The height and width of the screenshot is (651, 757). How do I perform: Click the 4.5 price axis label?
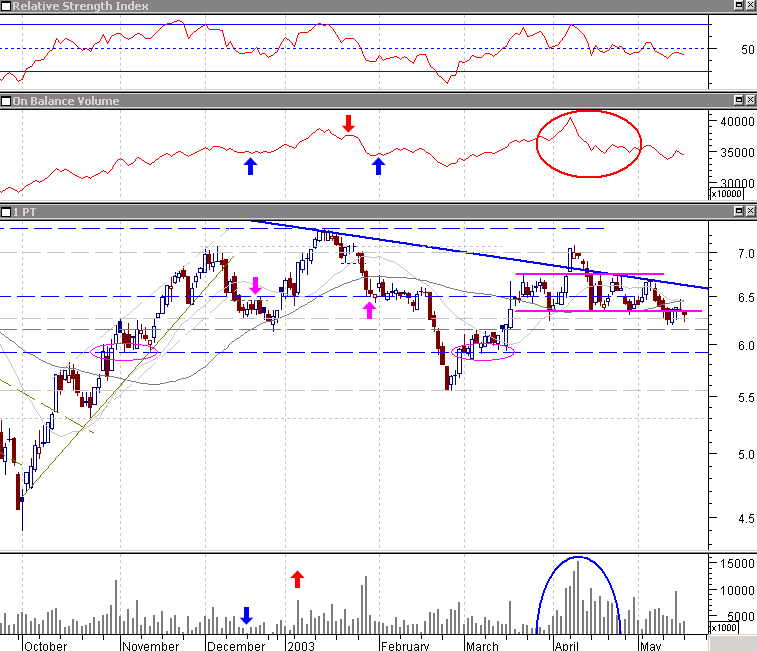(x=746, y=519)
